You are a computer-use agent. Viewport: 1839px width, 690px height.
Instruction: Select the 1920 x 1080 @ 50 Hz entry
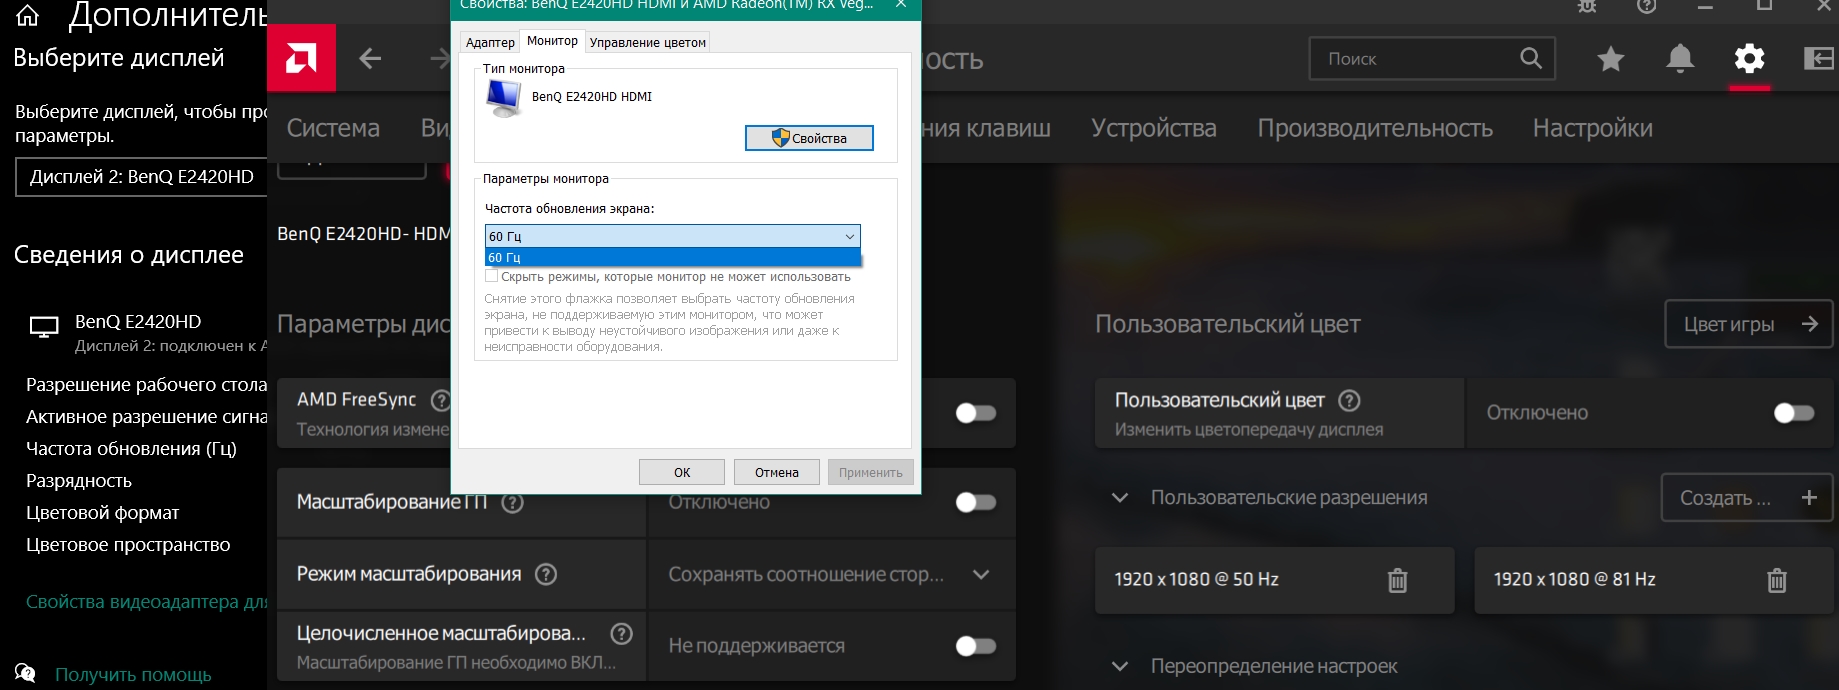pyautogui.click(x=1274, y=580)
